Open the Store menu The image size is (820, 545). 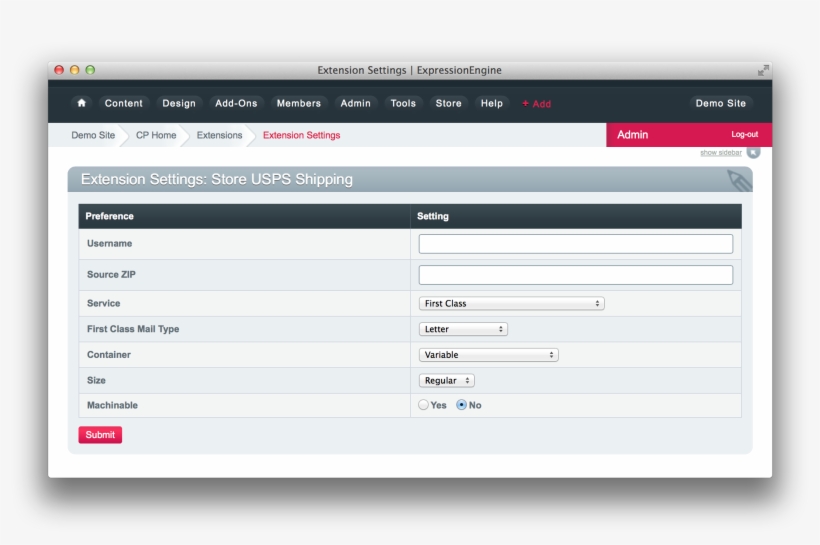(448, 103)
